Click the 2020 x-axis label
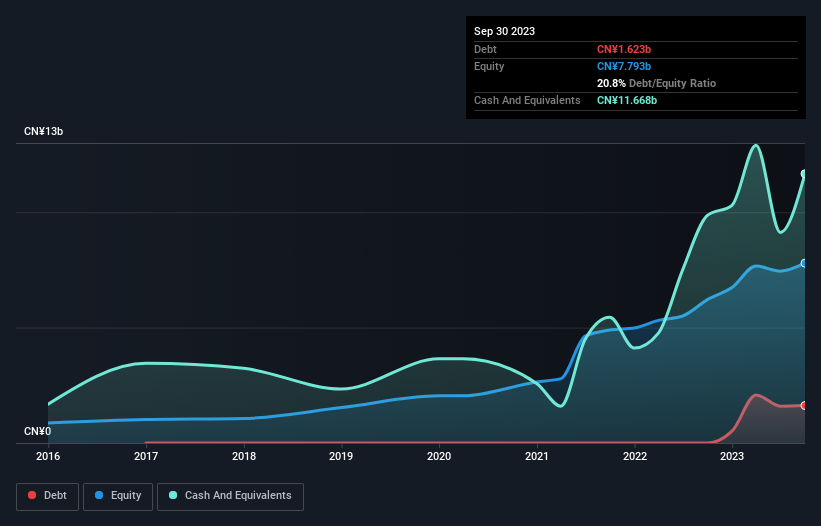Image resolution: width=821 pixels, height=526 pixels. pyautogui.click(x=439, y=456)
